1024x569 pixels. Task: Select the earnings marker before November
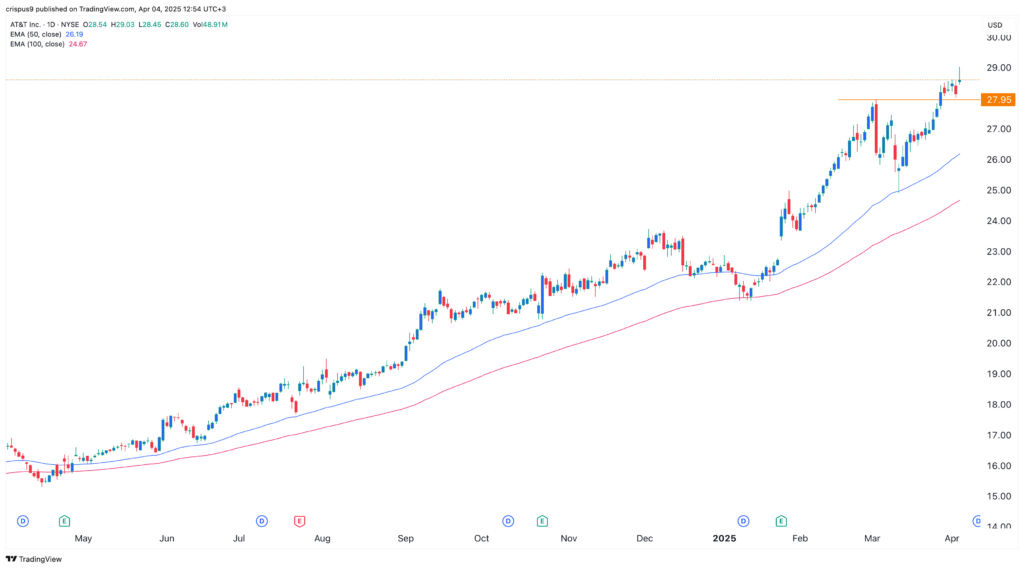[542, 521]
